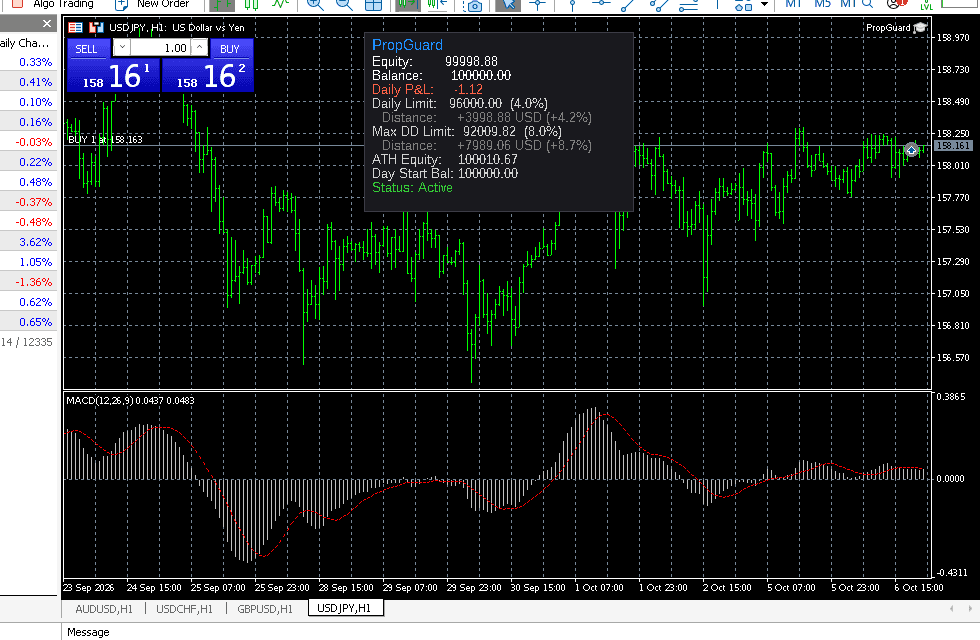Take a chart screenshot with camera icon
The height and width of the screenshot is (640, 980).
click(x=474, y=5)
